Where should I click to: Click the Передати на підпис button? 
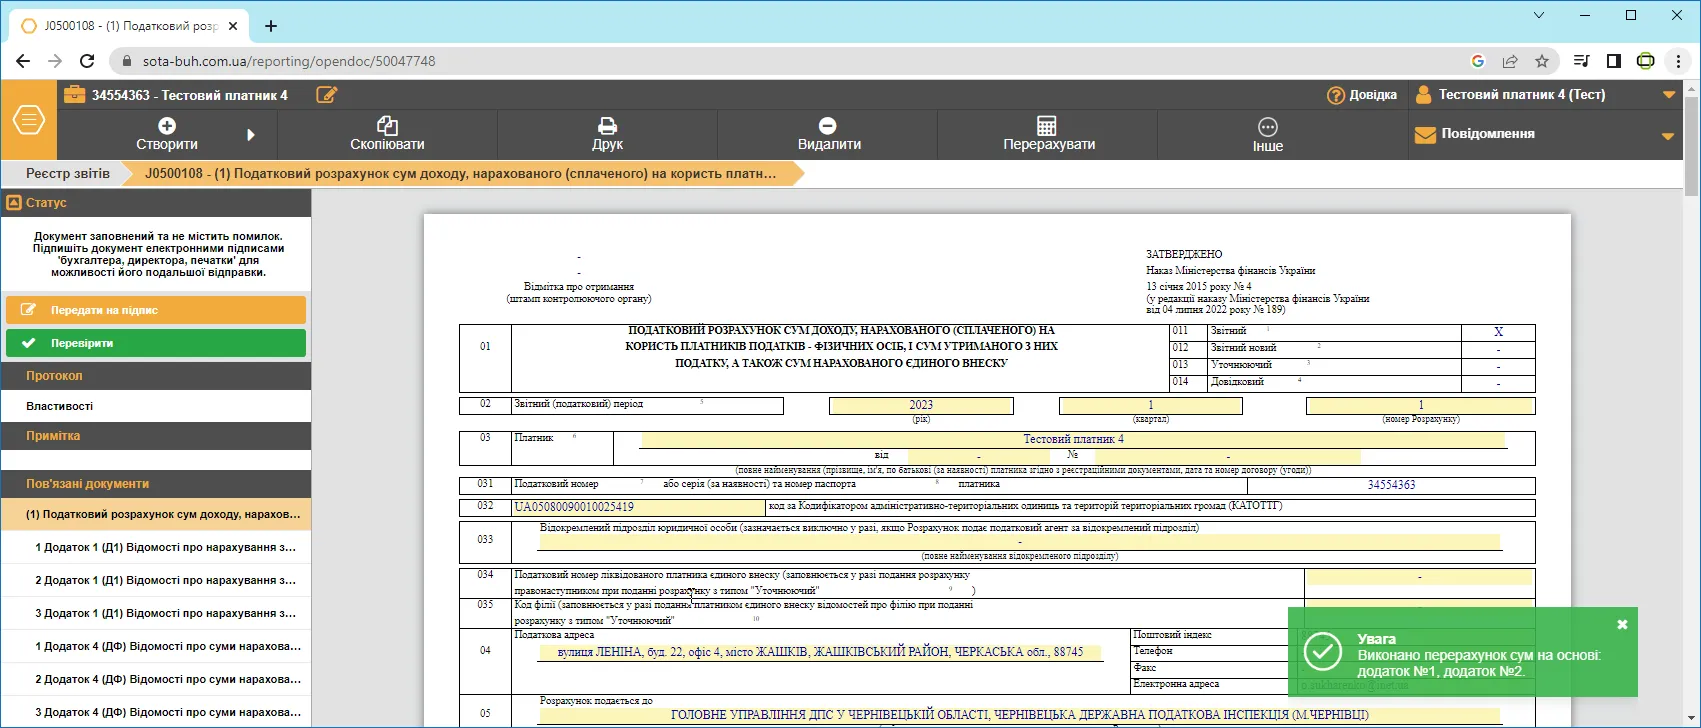156,310
